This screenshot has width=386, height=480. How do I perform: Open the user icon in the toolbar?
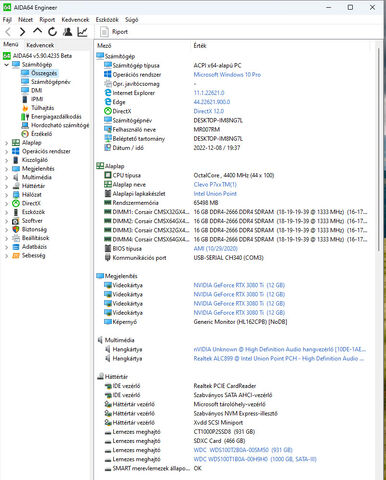(67, 32)
